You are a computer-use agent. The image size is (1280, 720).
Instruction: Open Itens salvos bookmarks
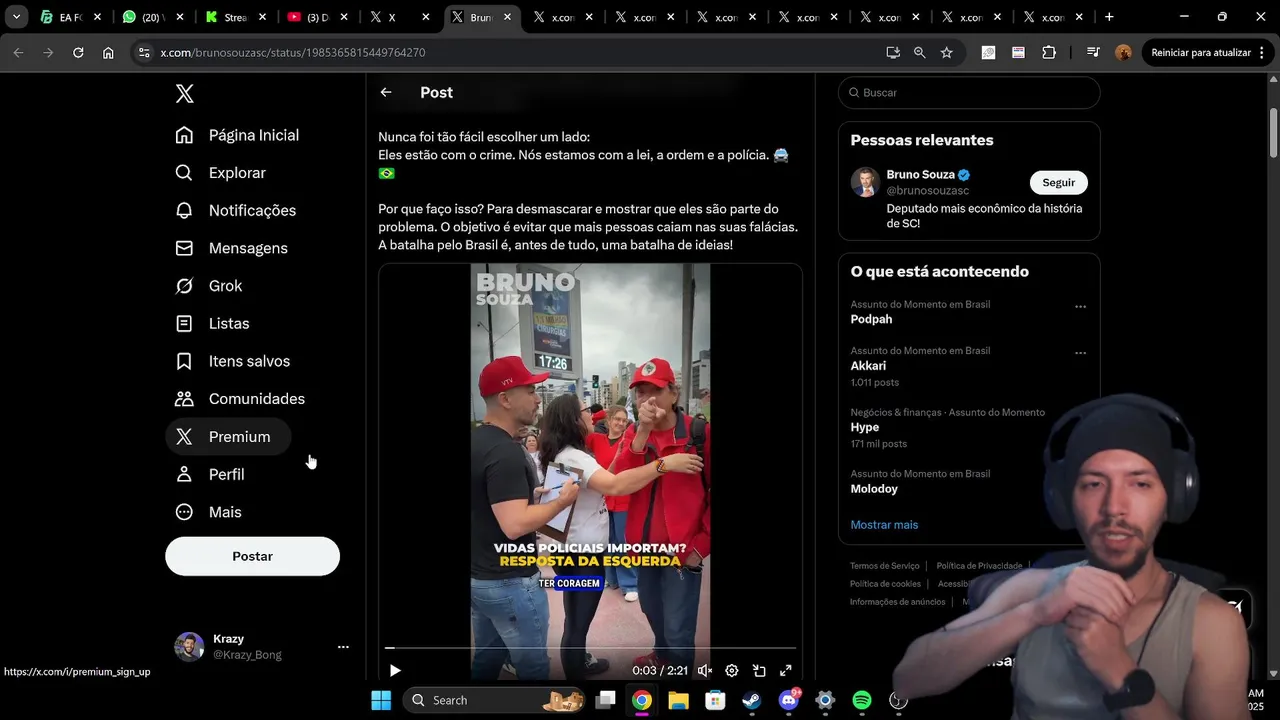point(232,361)
